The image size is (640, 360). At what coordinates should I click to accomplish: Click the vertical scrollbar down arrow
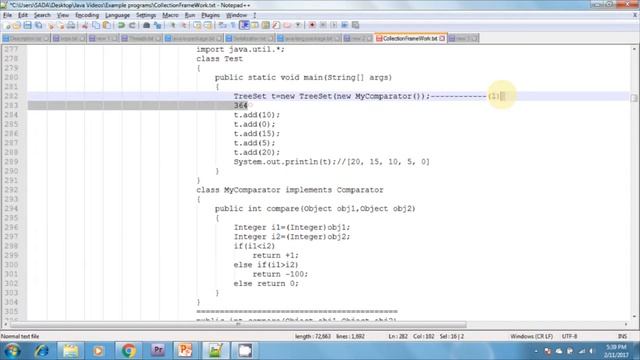coord(634,316)
